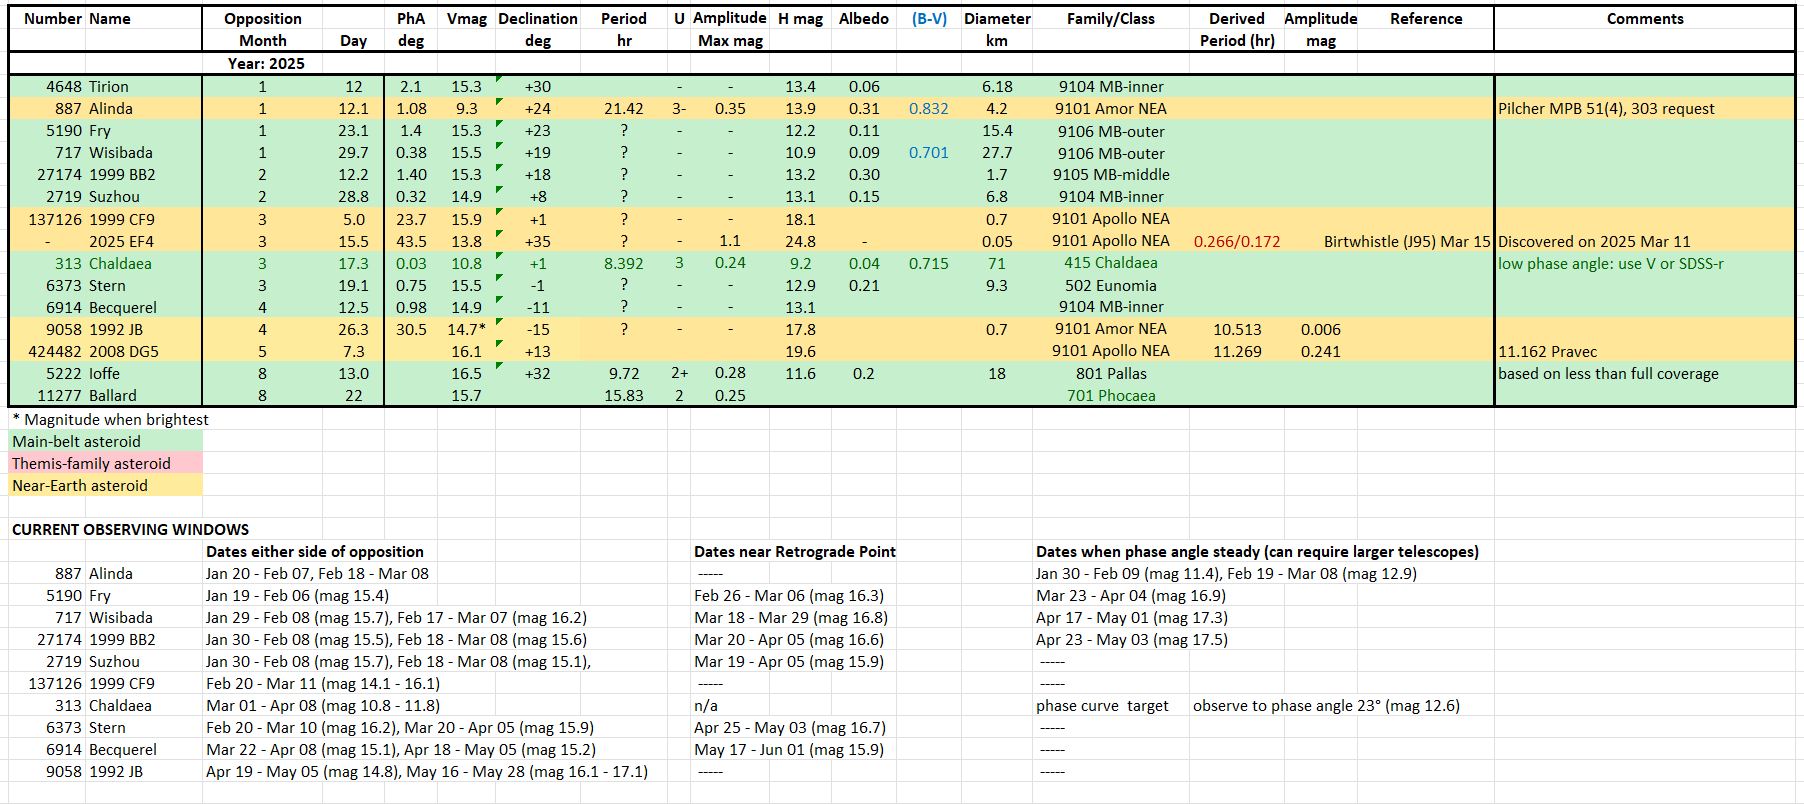
Task: Click comment 'Pilcher MPB 51(4), 303 request'
Action: (x=1606, y=109)
